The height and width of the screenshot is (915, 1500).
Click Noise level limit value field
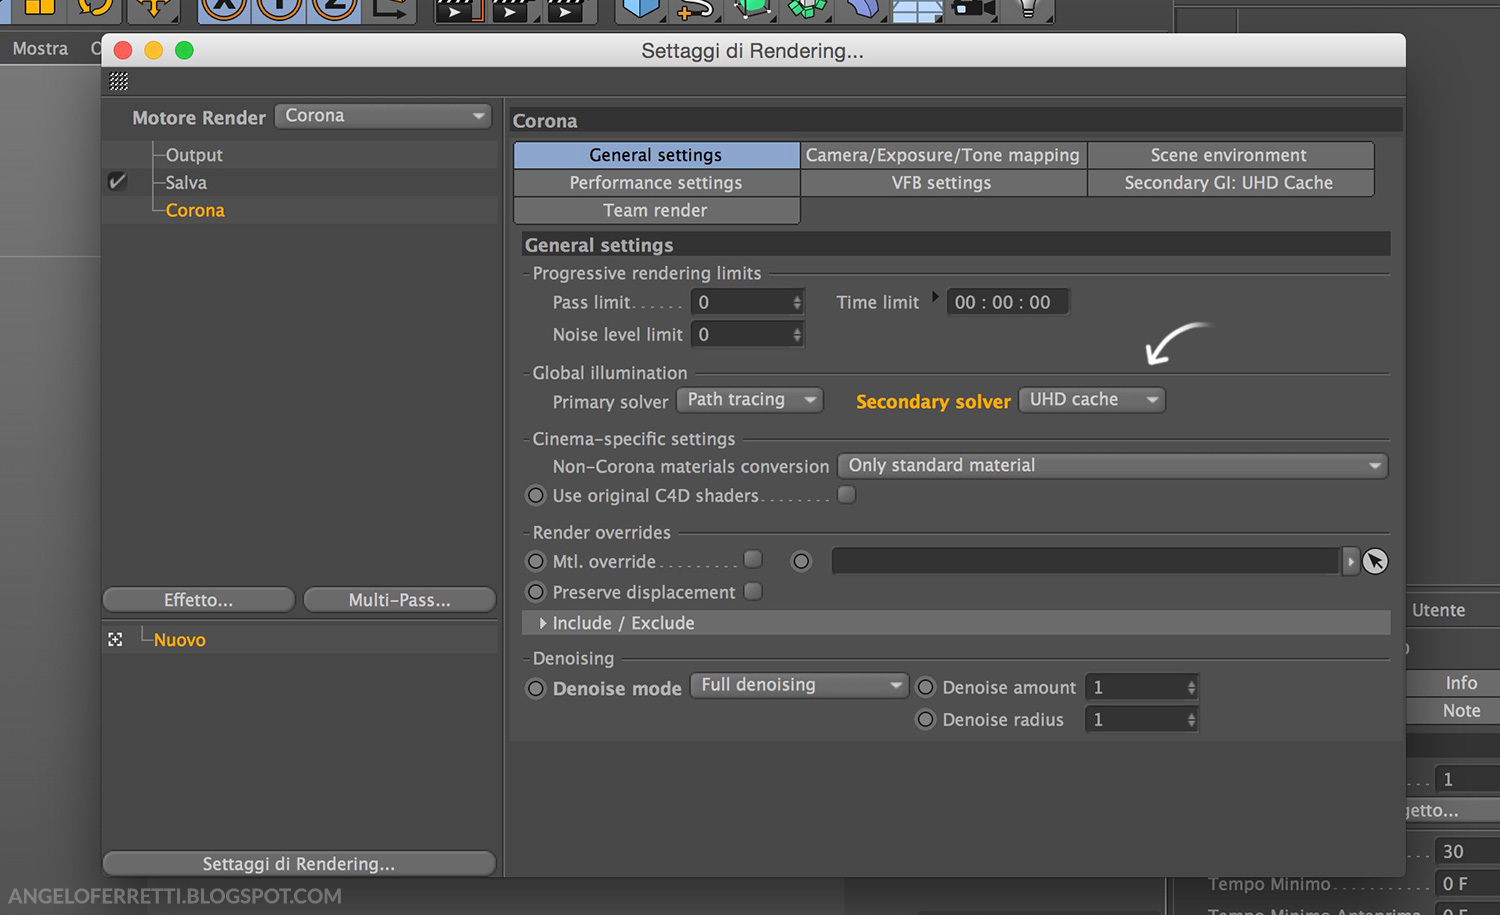pyautogui.click(x=741, y=334)
